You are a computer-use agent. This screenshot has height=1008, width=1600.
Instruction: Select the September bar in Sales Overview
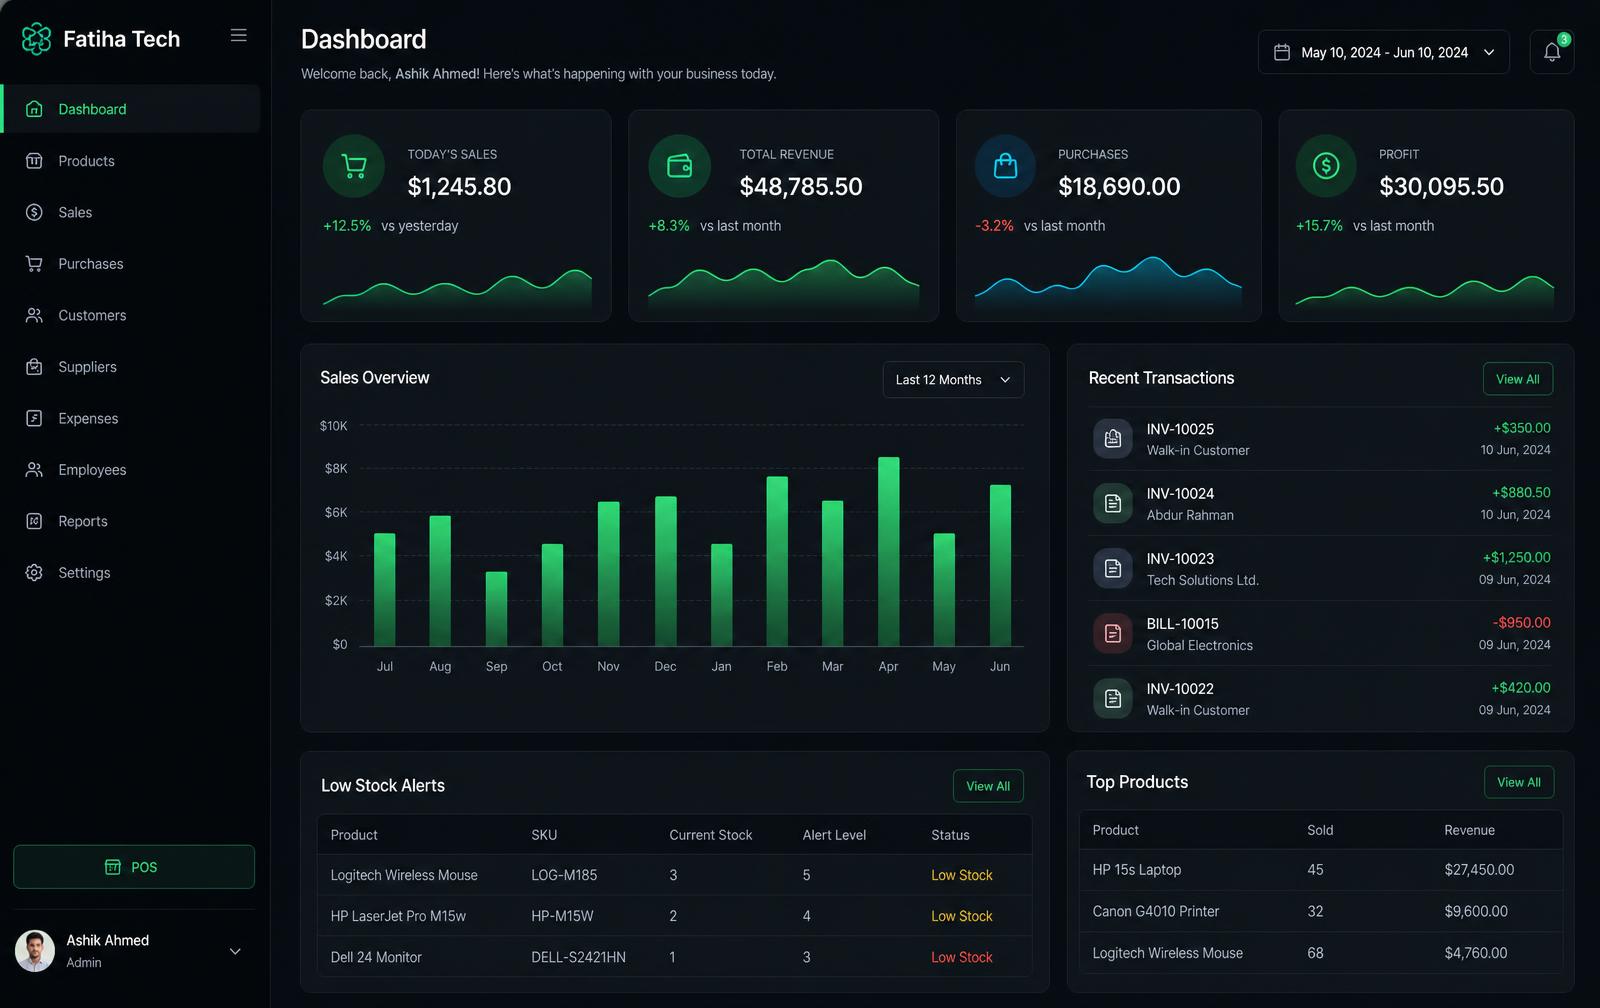tap(496, 609)
